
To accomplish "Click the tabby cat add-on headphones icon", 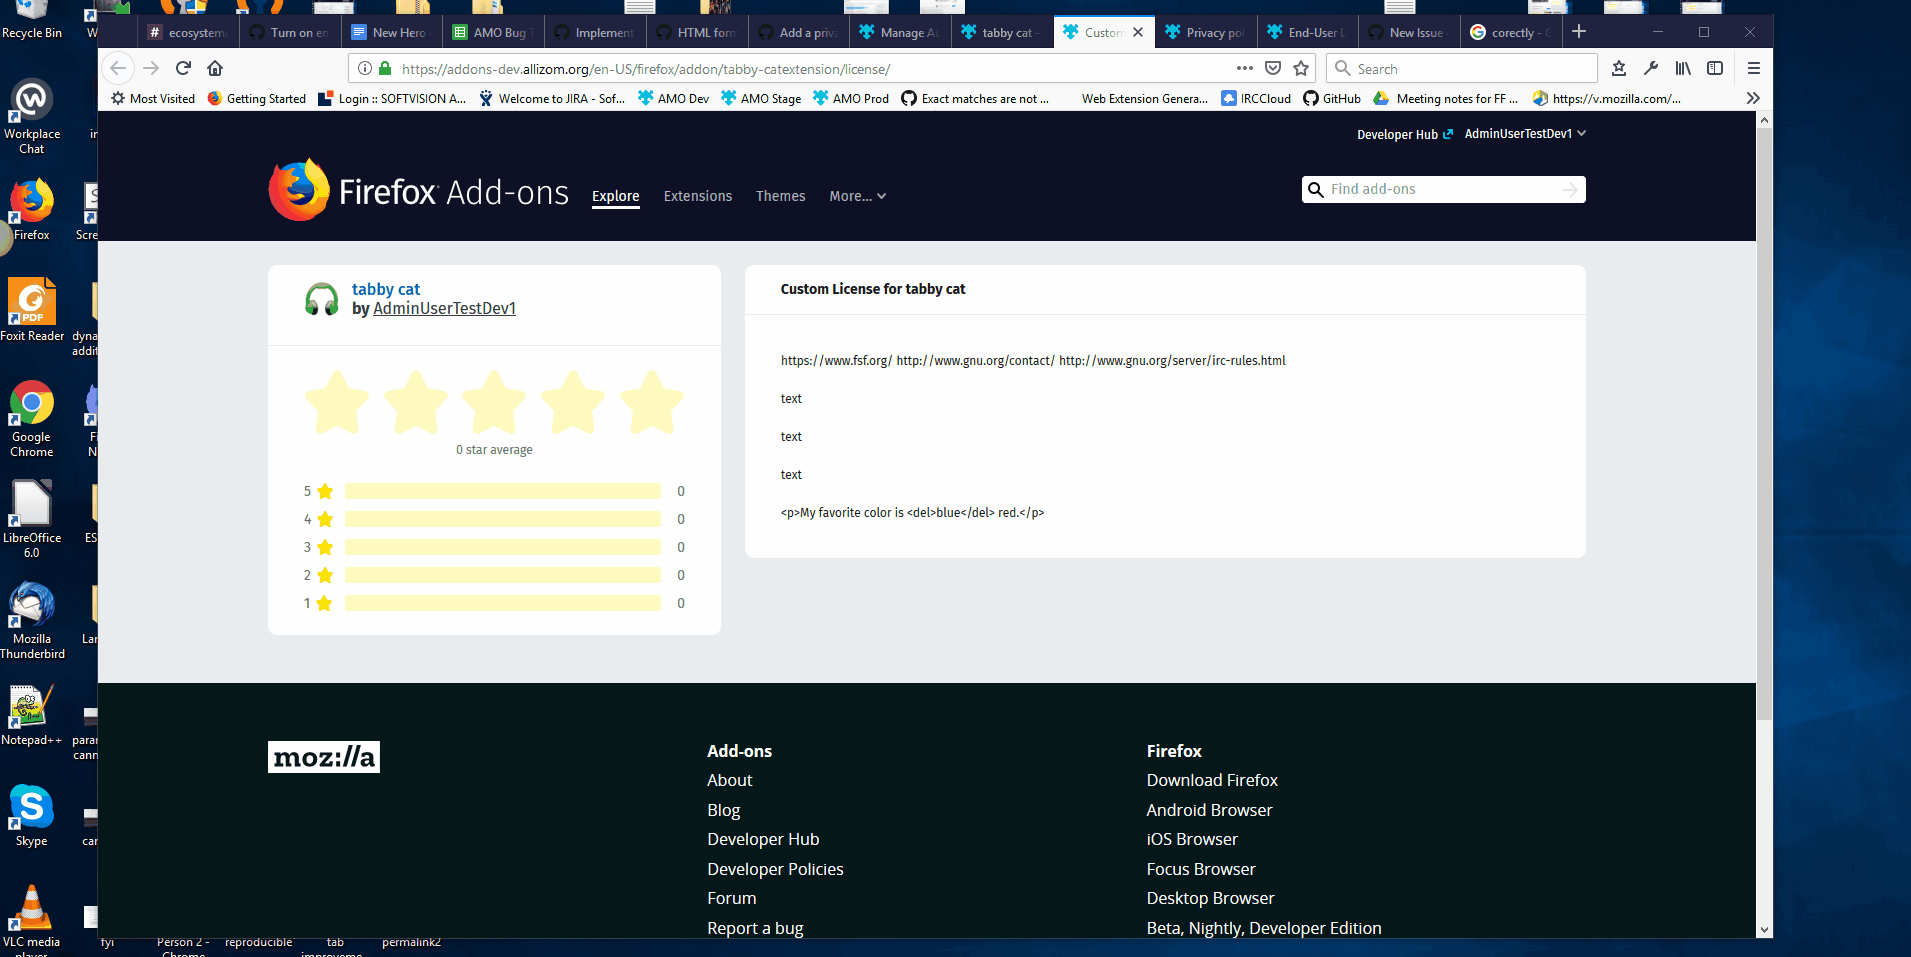I will coord(322,299).
